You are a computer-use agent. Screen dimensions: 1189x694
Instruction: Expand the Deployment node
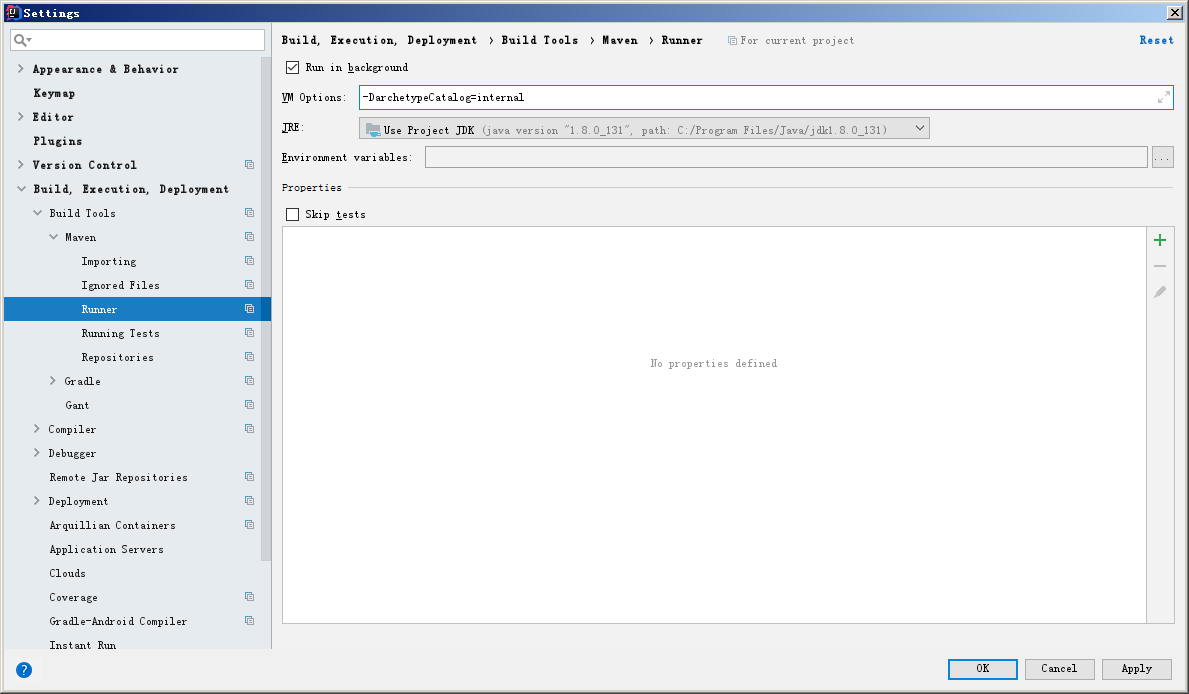36,501
